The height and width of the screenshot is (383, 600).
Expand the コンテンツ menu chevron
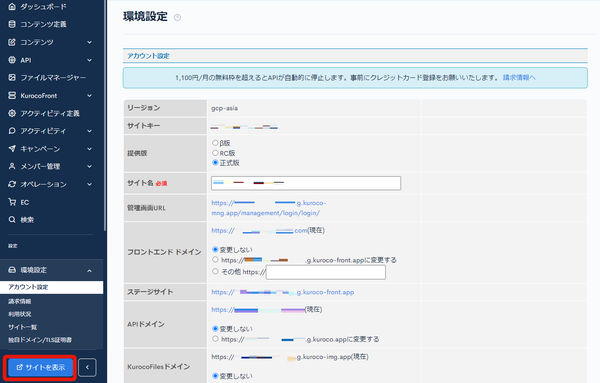click(x=89, y=42)
